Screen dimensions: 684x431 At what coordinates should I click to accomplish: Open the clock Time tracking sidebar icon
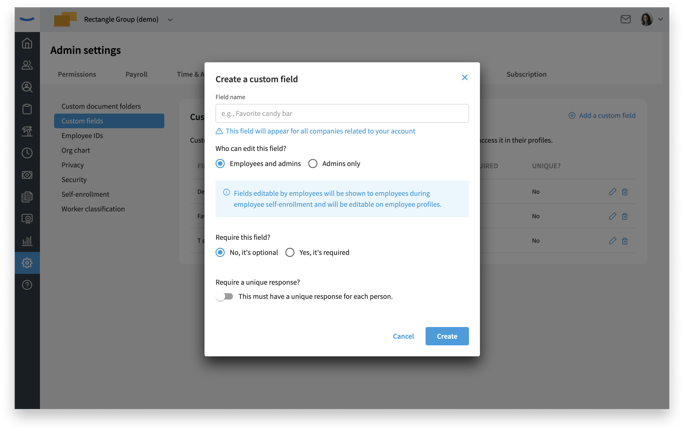tap(27, 153)
